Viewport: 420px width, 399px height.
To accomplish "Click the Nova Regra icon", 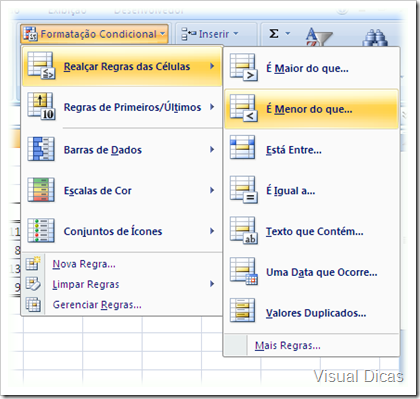I will click(33, 263).
